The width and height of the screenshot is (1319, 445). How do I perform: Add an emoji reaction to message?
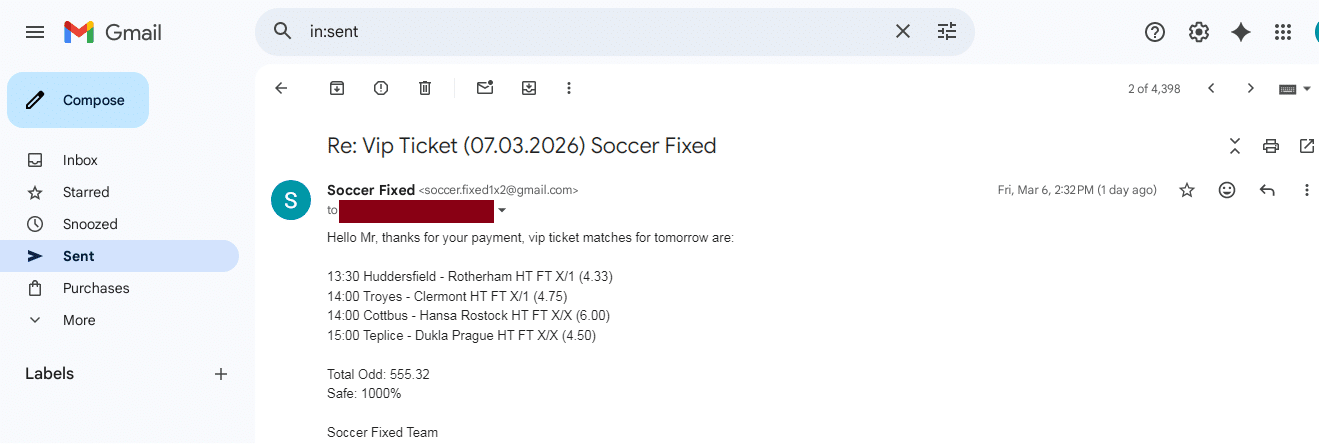point(1227,190)
